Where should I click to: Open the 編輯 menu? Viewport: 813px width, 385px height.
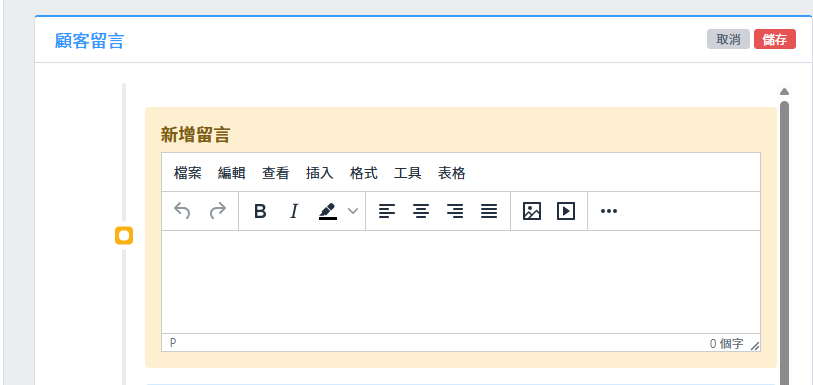click(x=231, y=173)
